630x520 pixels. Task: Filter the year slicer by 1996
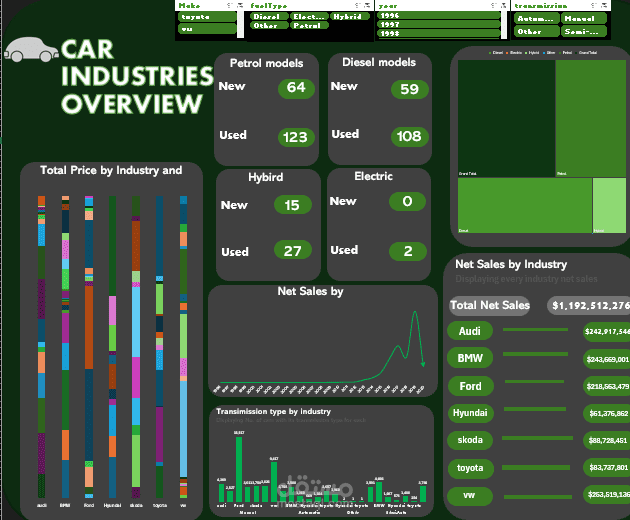(x=439, y=16)
